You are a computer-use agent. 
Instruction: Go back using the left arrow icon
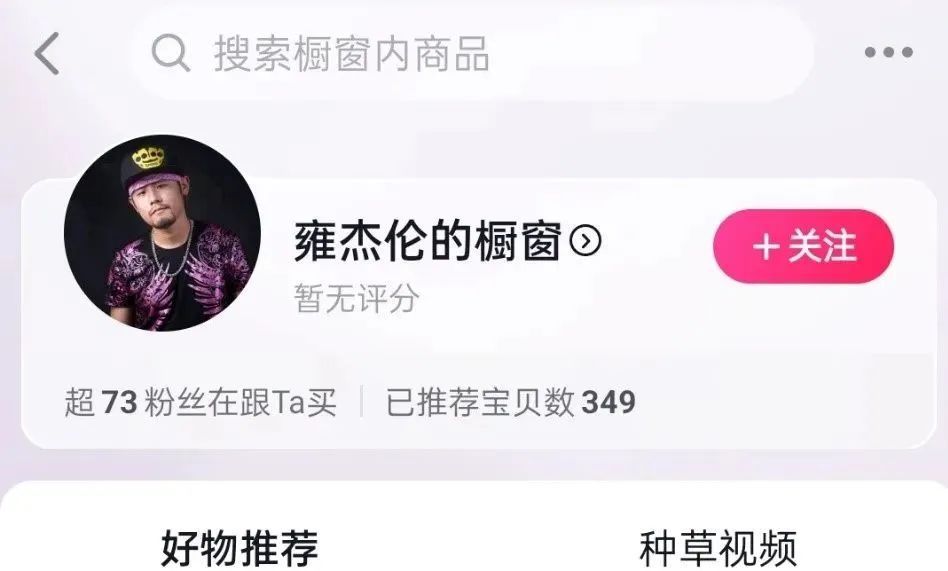click(47, 54)
